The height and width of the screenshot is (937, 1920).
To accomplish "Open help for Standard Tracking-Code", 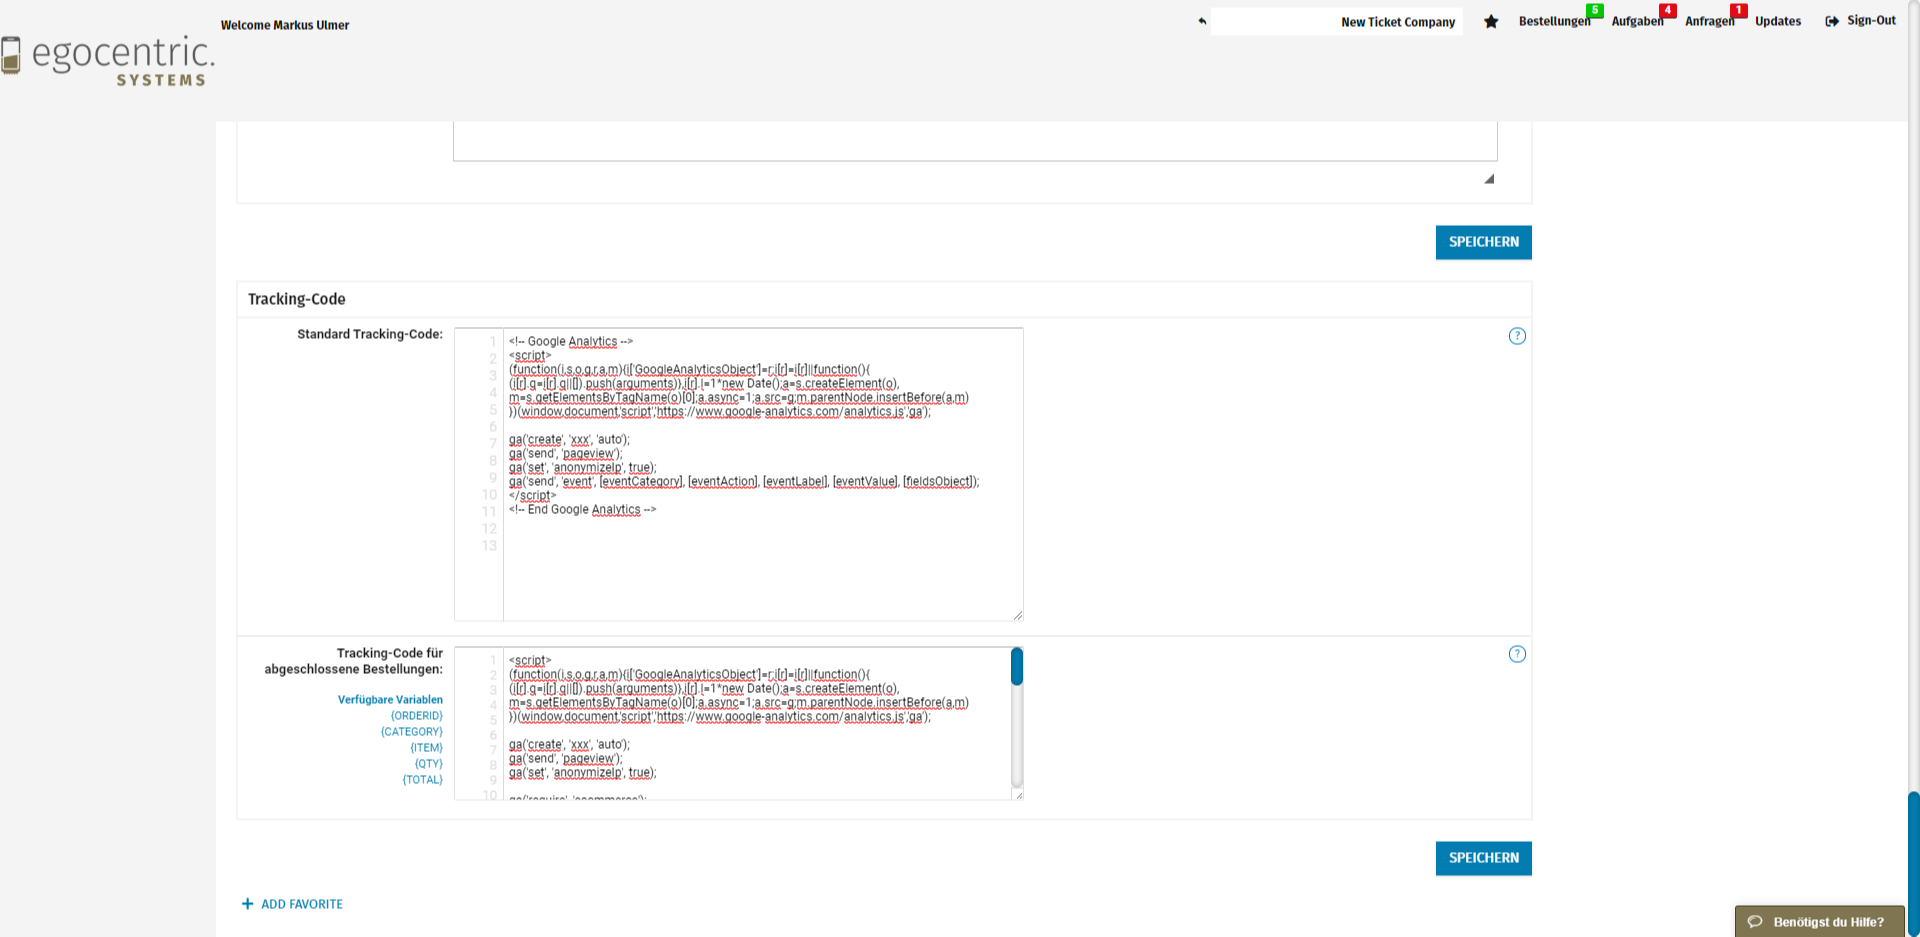I will pyautogui.click(x=1517, y=336).
